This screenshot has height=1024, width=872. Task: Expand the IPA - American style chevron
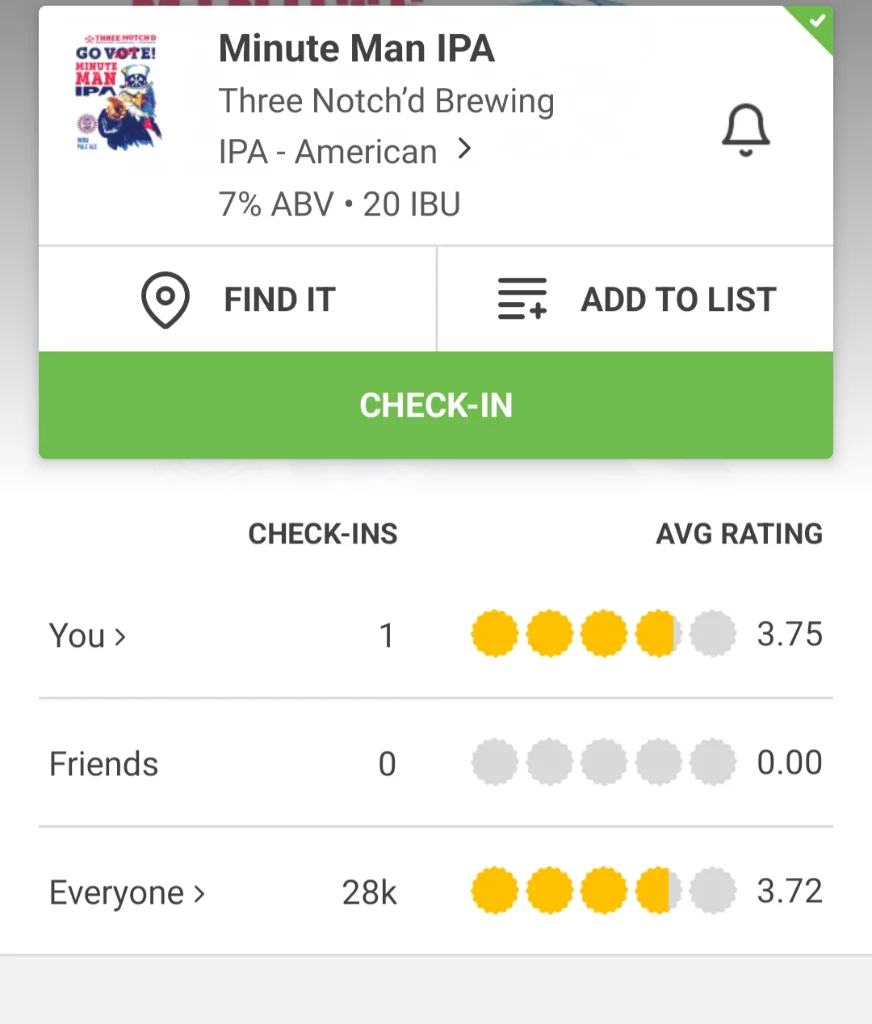click(x=464, y=150)
